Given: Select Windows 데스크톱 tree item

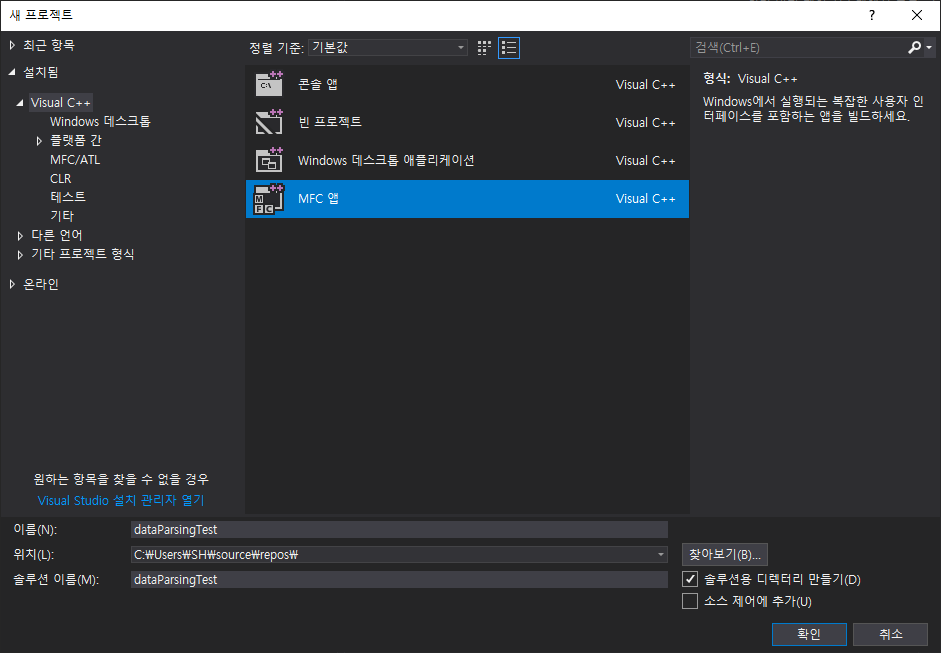Looking at the screenshot, I should [100, 121].
